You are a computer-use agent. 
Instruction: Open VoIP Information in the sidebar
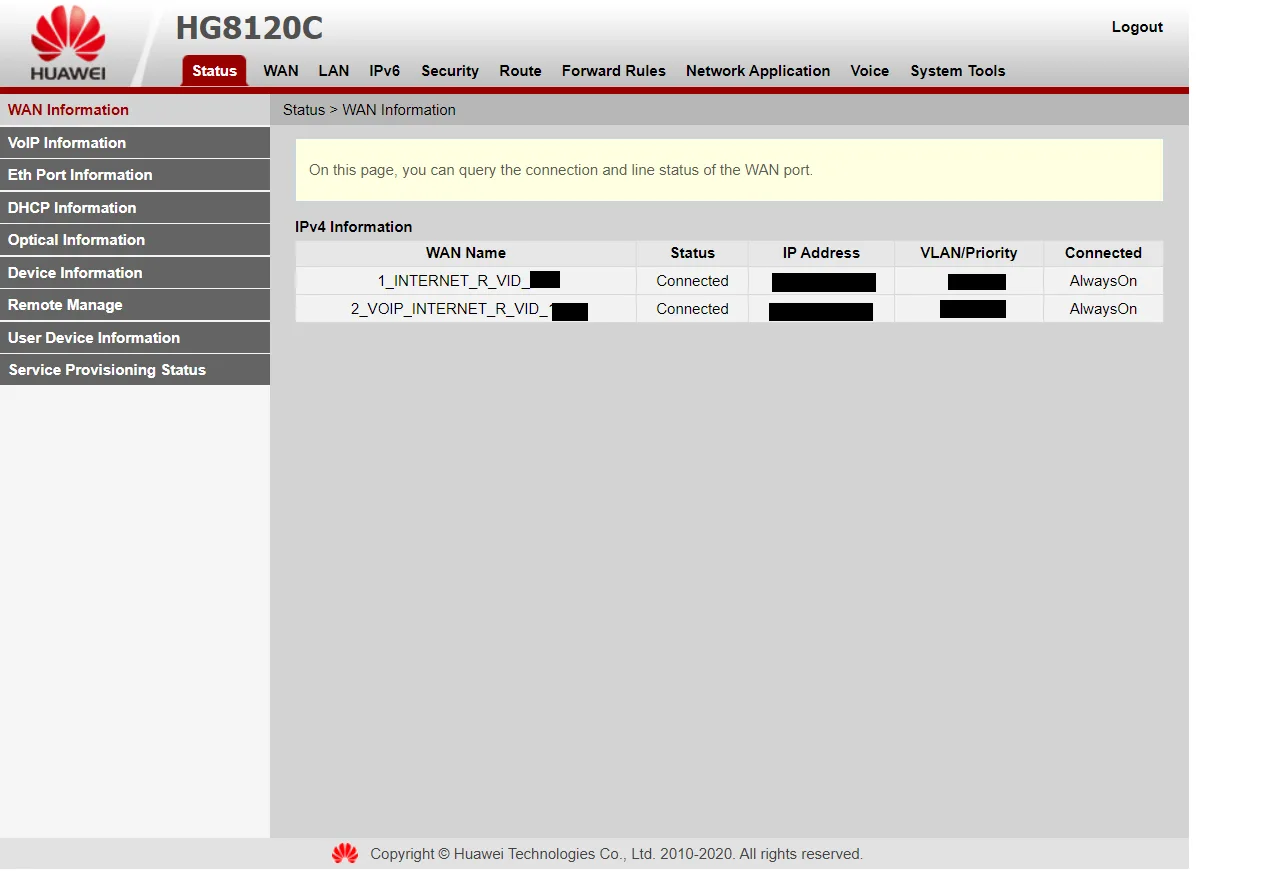[66, 142]
